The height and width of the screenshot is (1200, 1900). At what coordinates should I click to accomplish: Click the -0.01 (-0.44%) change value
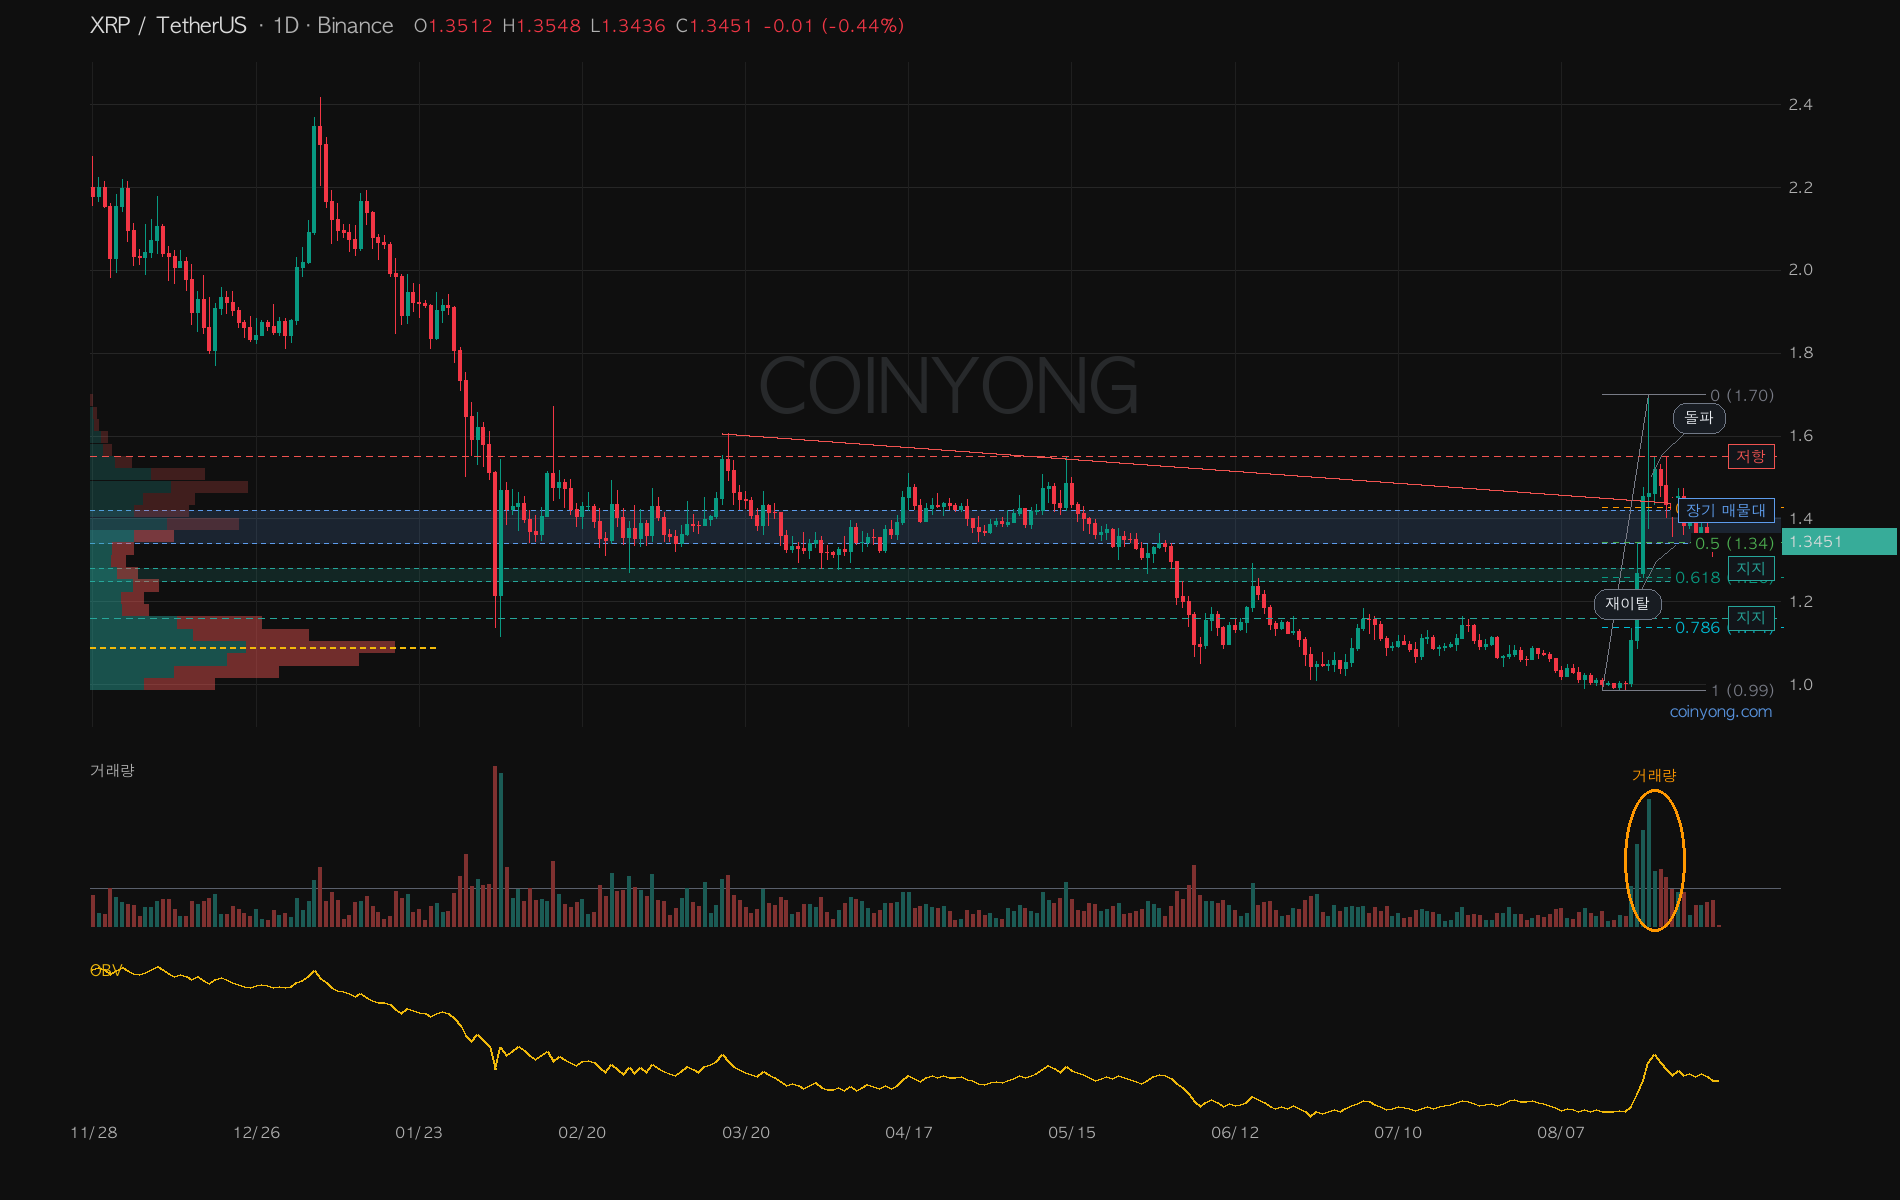click(834, 26)
